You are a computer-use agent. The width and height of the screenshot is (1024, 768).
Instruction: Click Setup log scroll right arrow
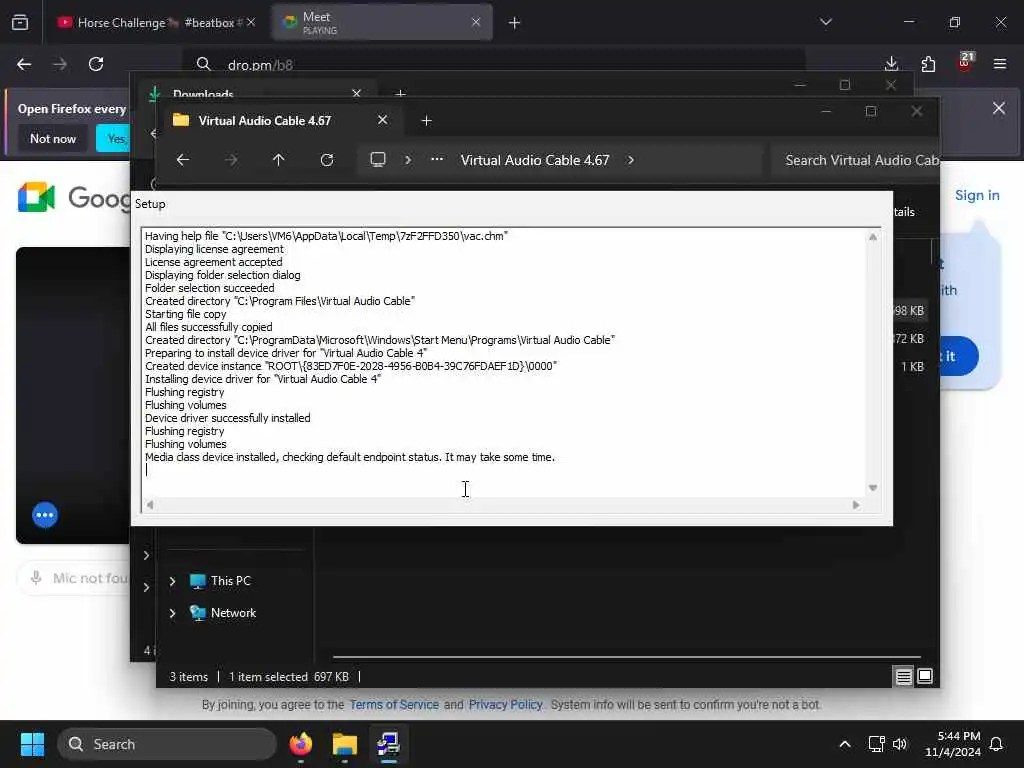(x=856, y=505)
